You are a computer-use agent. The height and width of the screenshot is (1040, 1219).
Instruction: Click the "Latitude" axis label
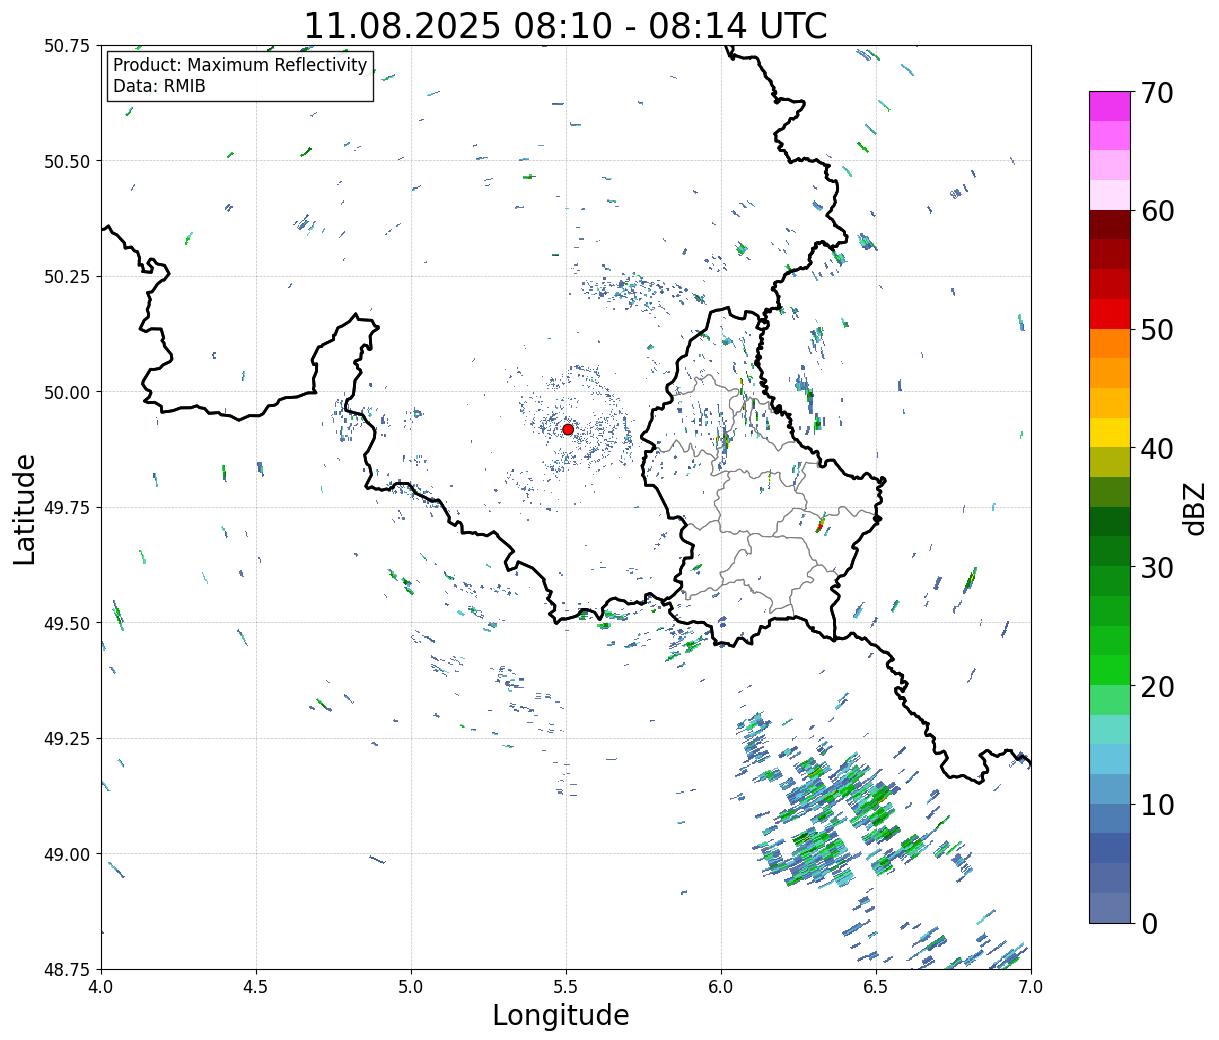[25, 508]
